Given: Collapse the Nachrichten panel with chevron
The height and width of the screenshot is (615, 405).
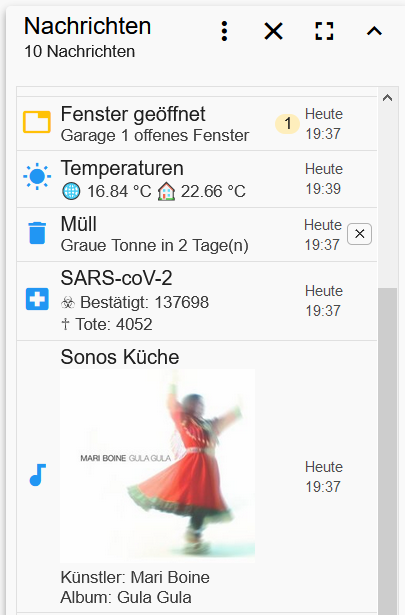Looking at the screenshot, I should [374, 31].
